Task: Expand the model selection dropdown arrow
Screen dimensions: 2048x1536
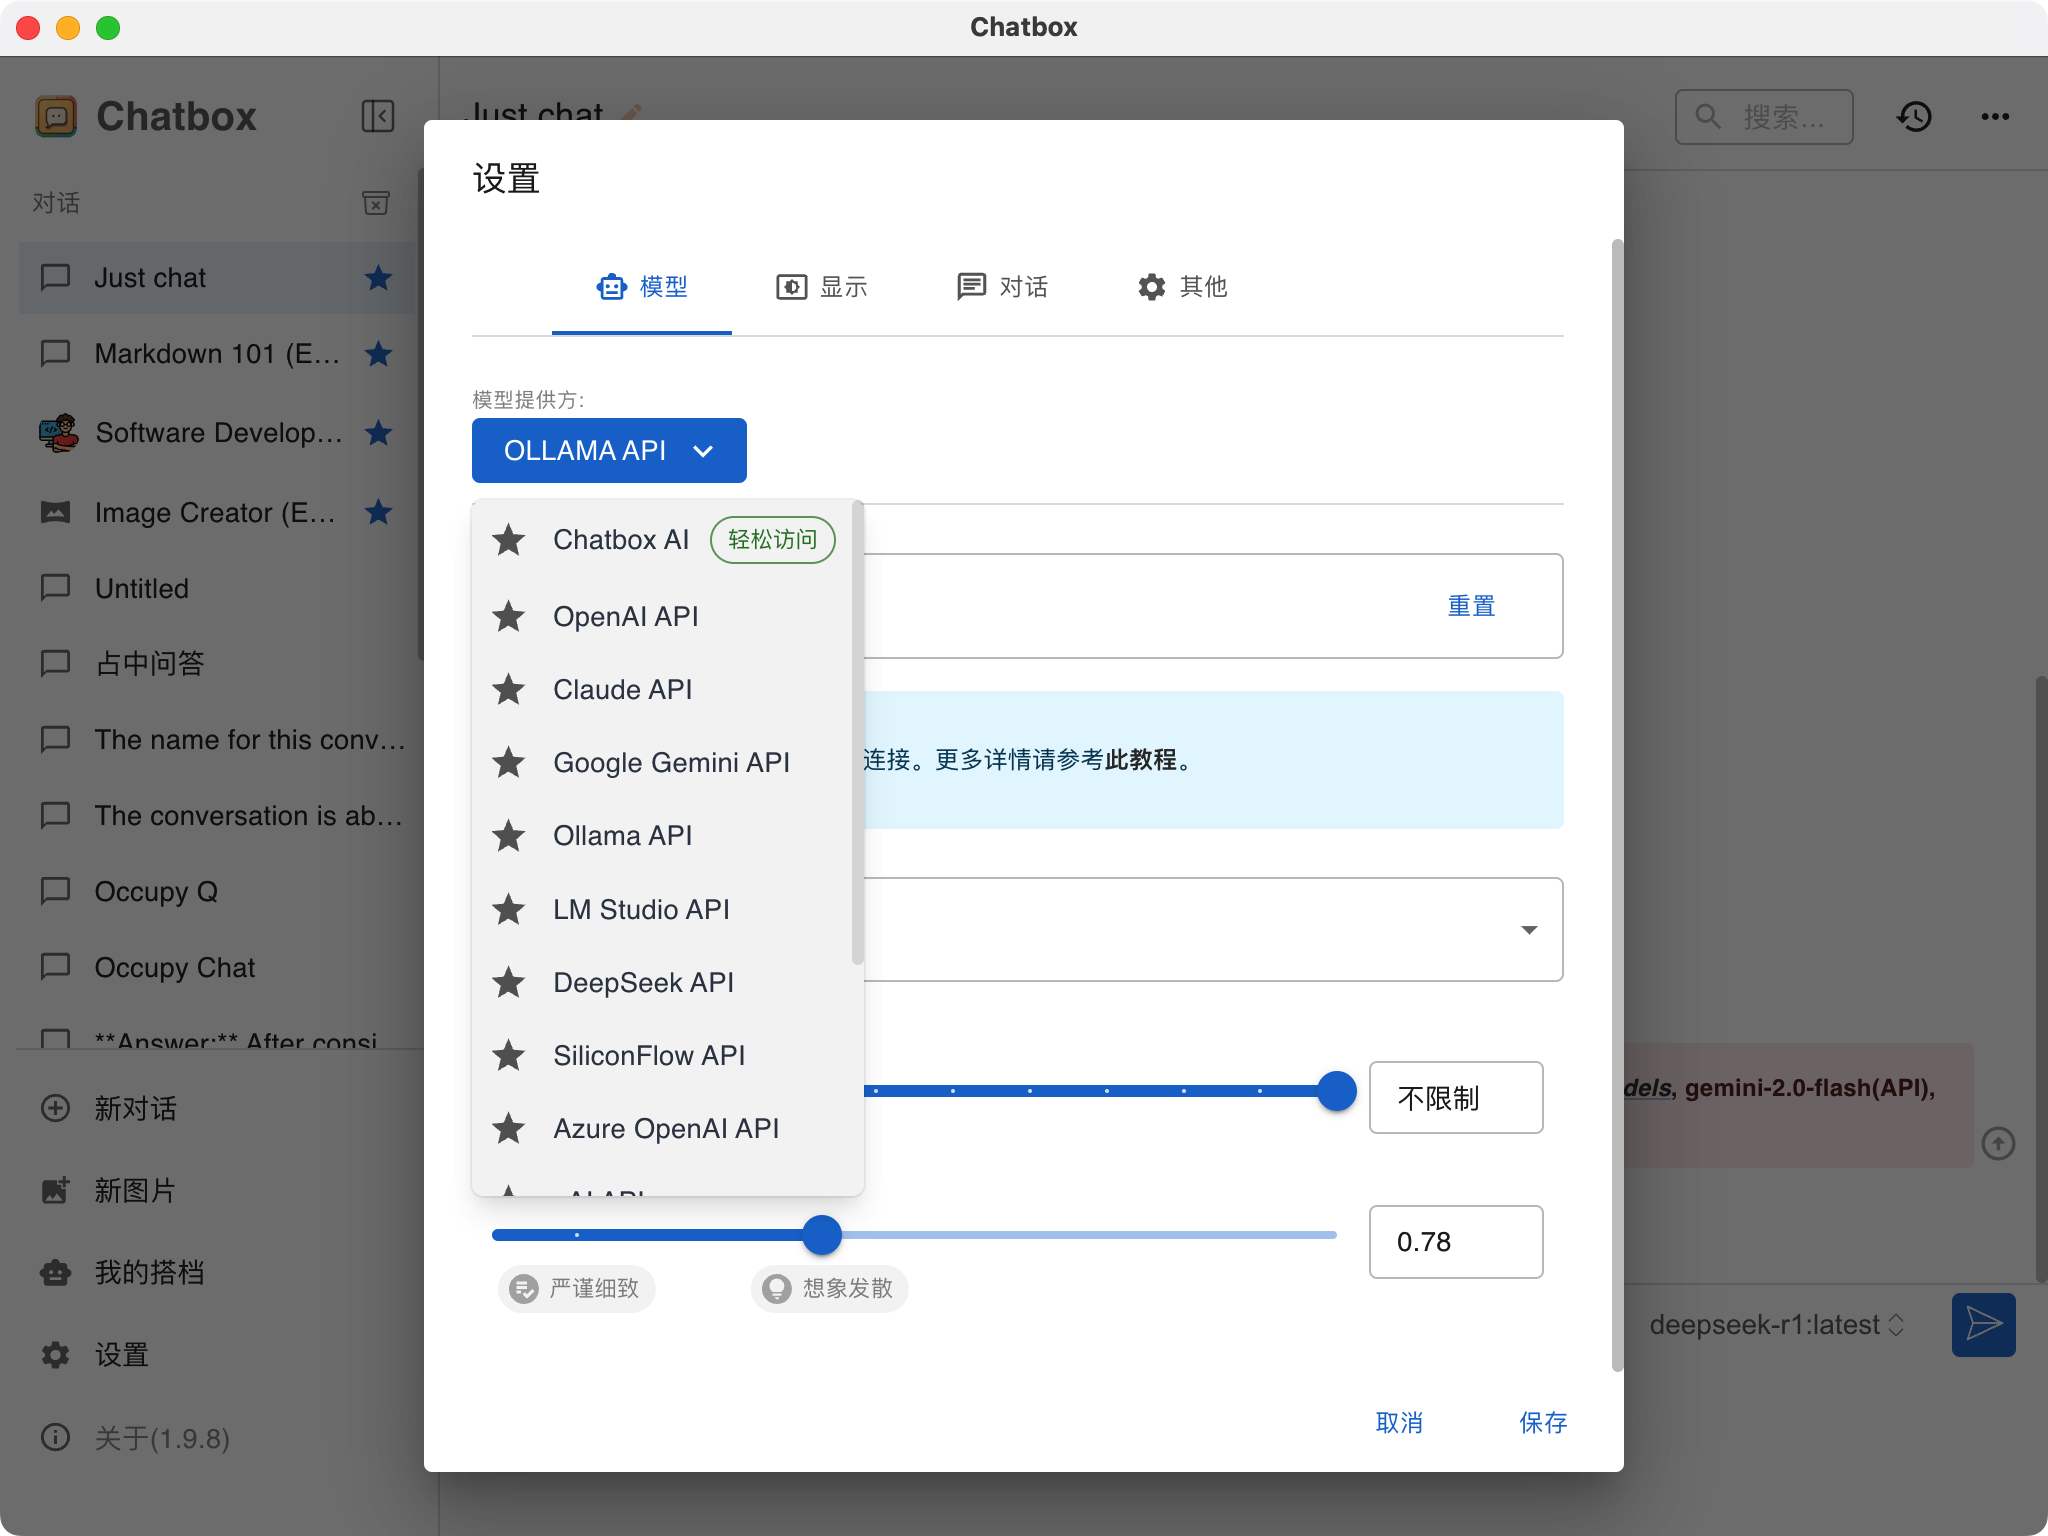Action: point(1529,930)
